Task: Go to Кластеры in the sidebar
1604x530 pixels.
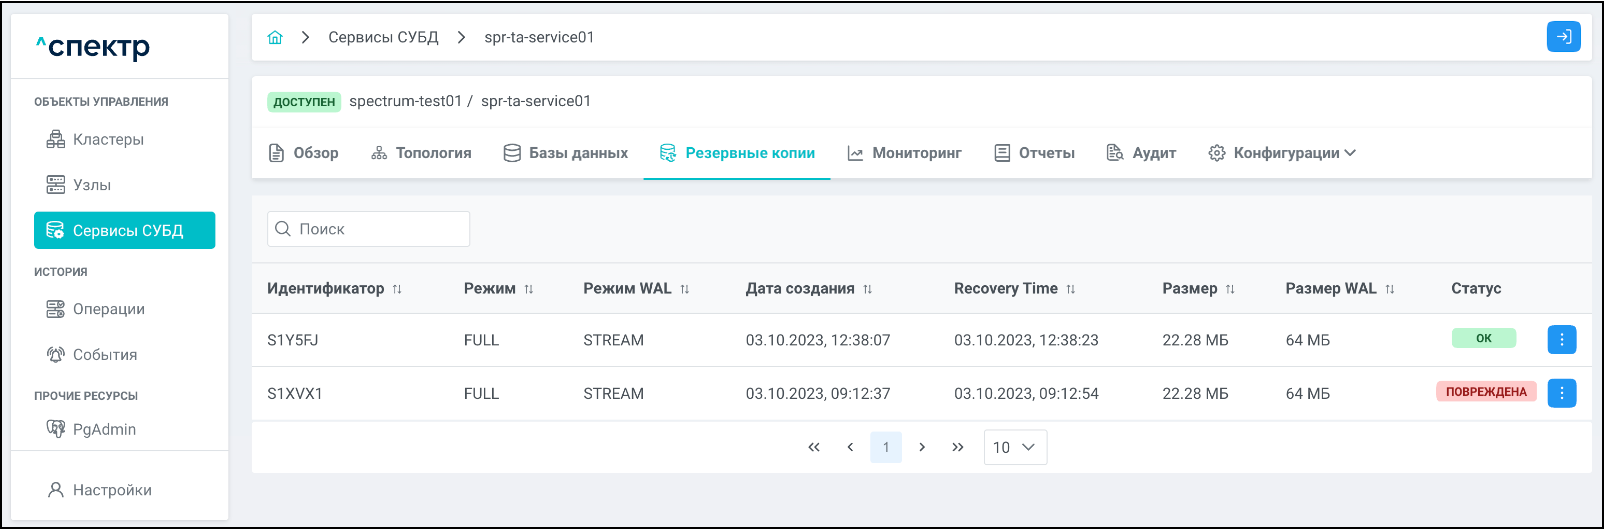Action: (108, 140)
